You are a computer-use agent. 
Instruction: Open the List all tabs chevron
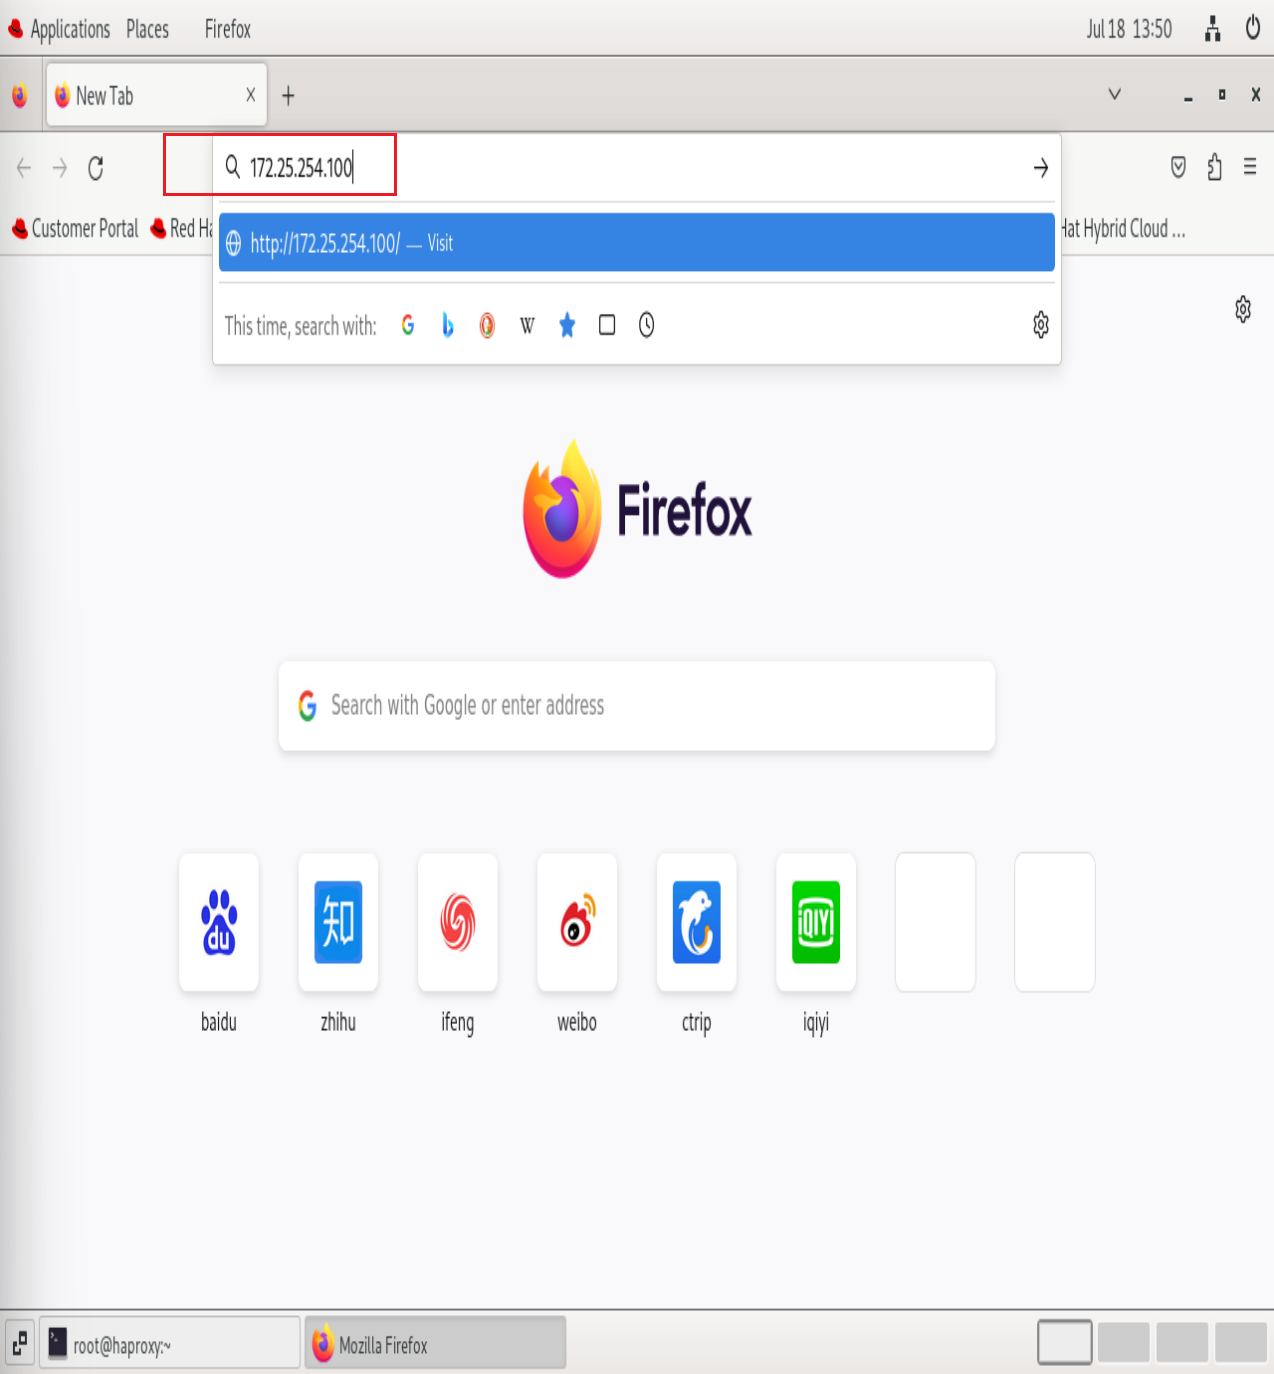click(1115, 95)
